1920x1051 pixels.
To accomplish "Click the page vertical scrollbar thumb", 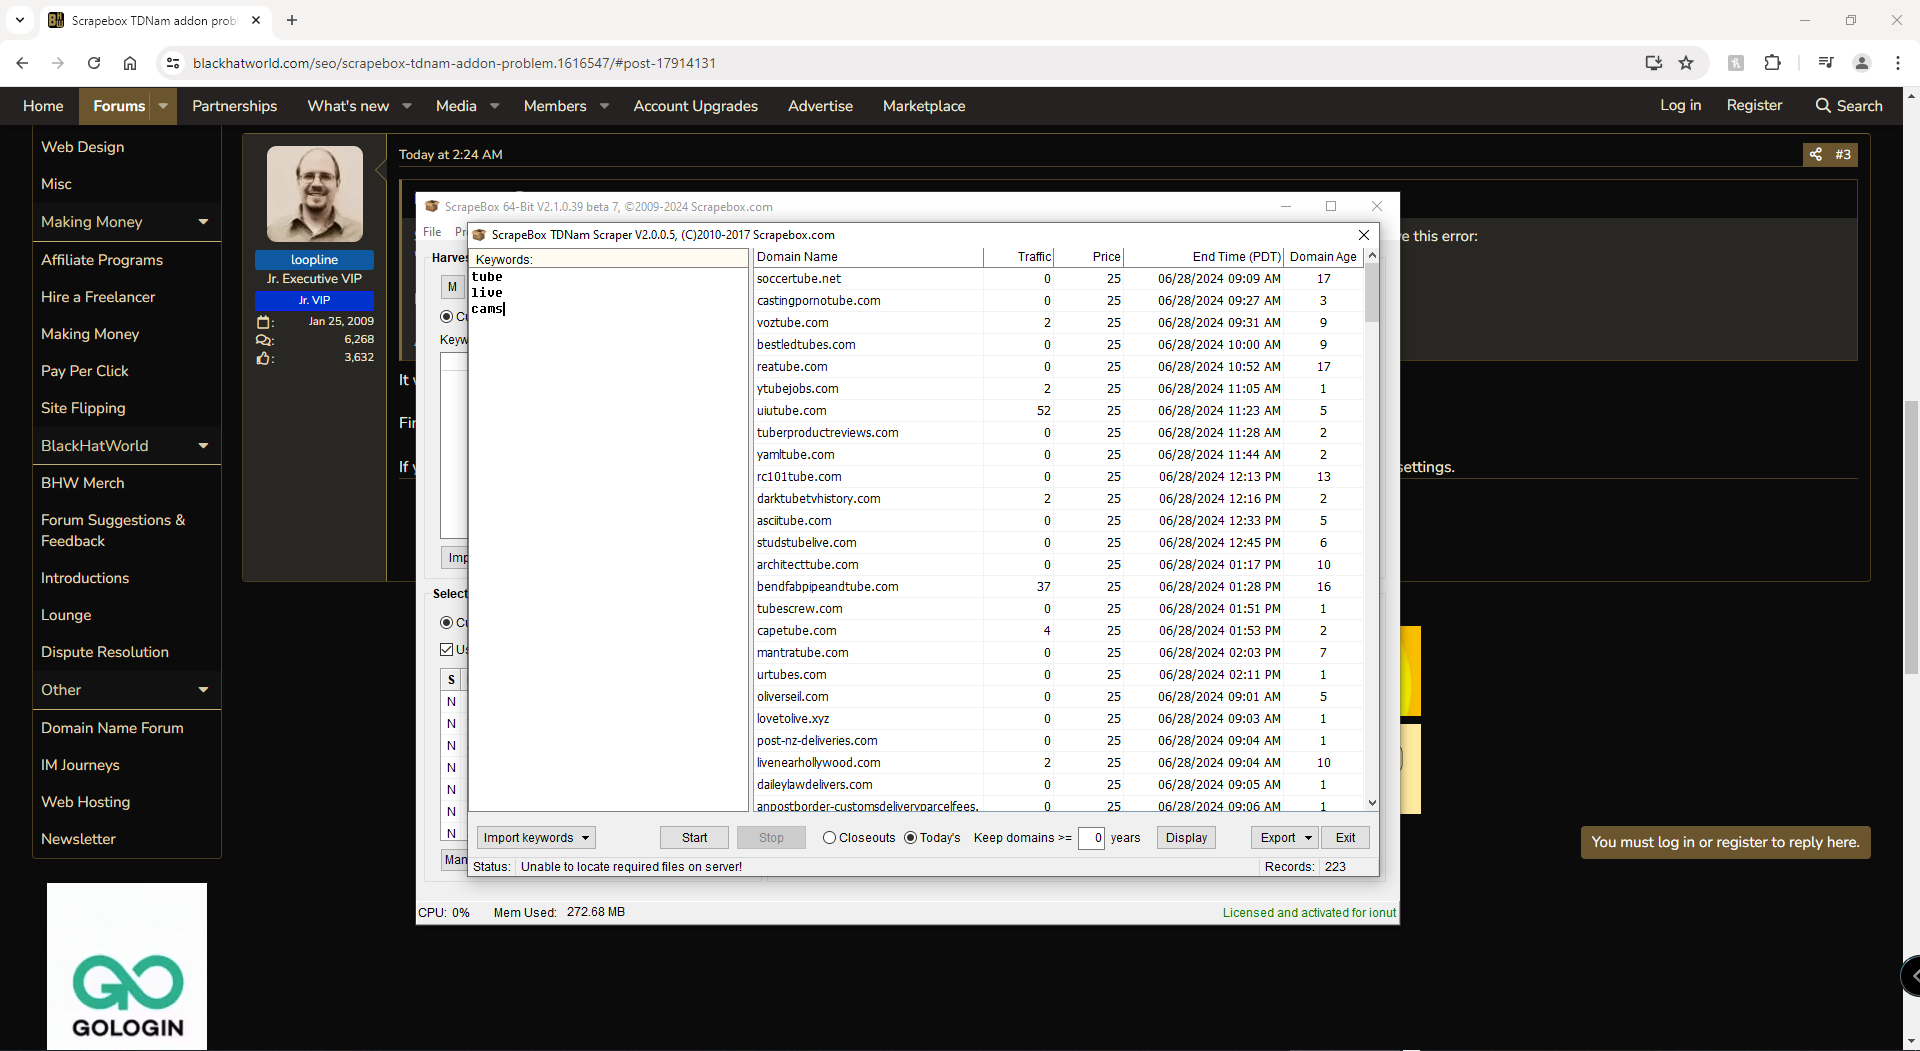I will pos(1911,536).
